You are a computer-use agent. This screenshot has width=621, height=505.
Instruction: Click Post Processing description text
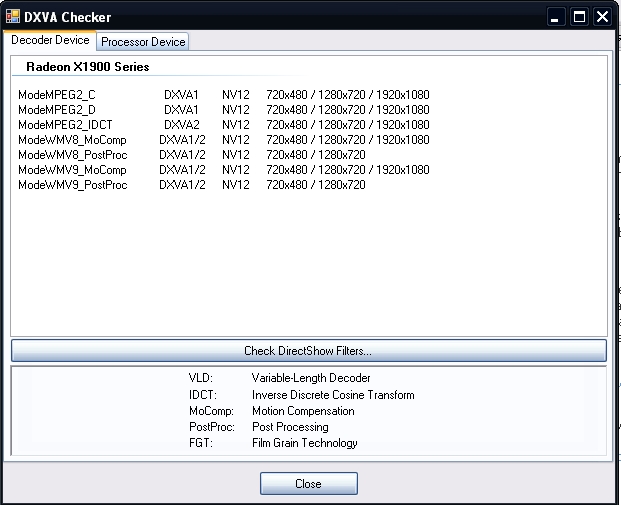pyautogui.click(x=290, y=427)
